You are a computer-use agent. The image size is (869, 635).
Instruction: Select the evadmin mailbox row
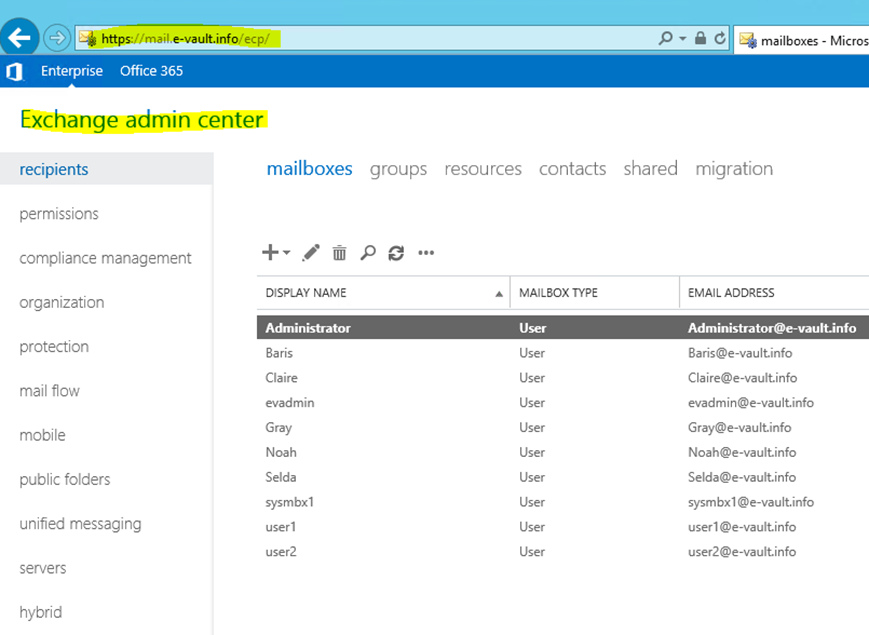click(x=563, y=403)
